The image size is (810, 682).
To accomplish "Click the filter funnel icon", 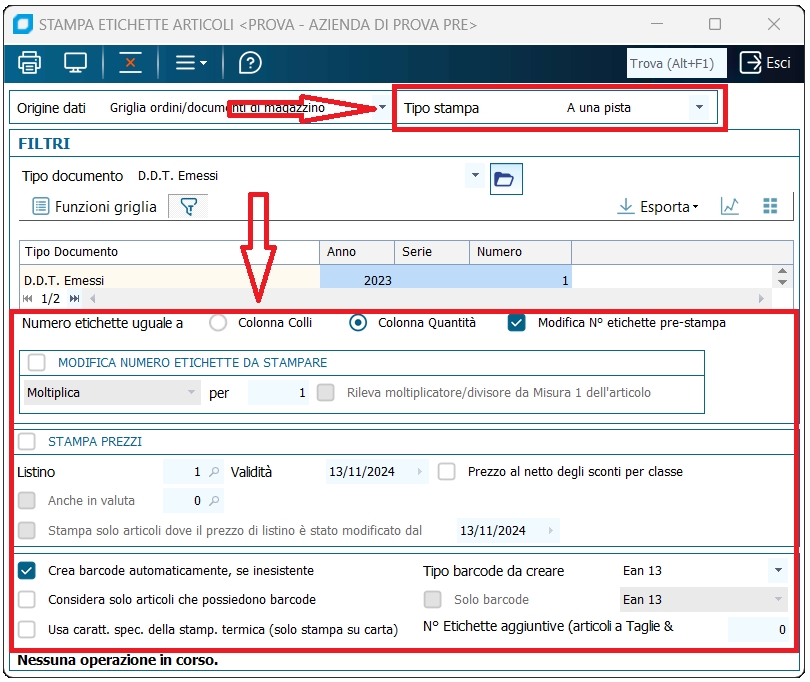I will (189, 207).
